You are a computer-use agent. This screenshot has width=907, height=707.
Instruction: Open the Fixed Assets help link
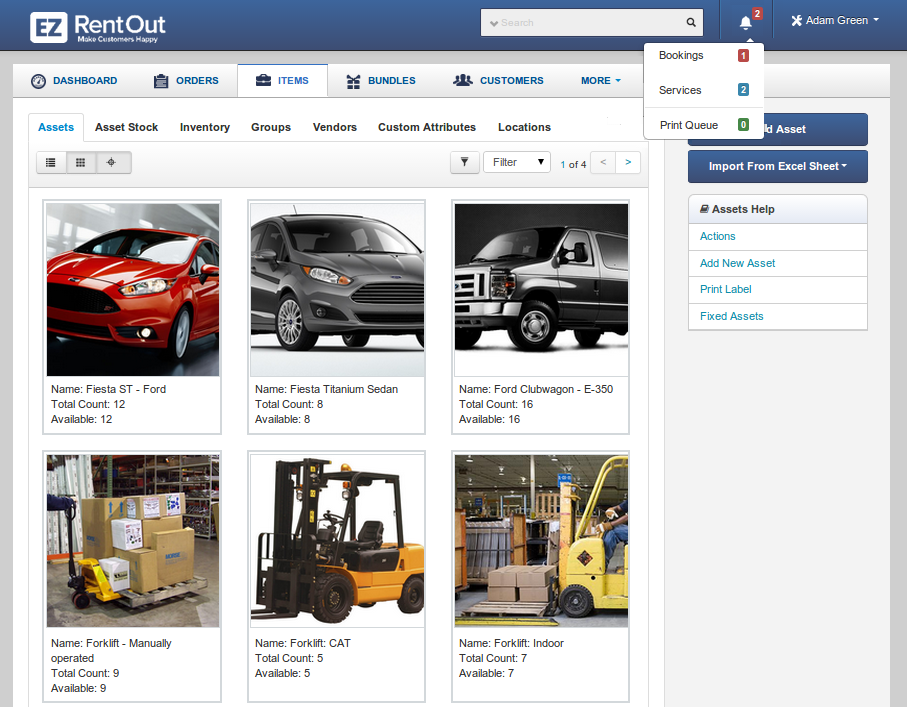click(732, 316)
